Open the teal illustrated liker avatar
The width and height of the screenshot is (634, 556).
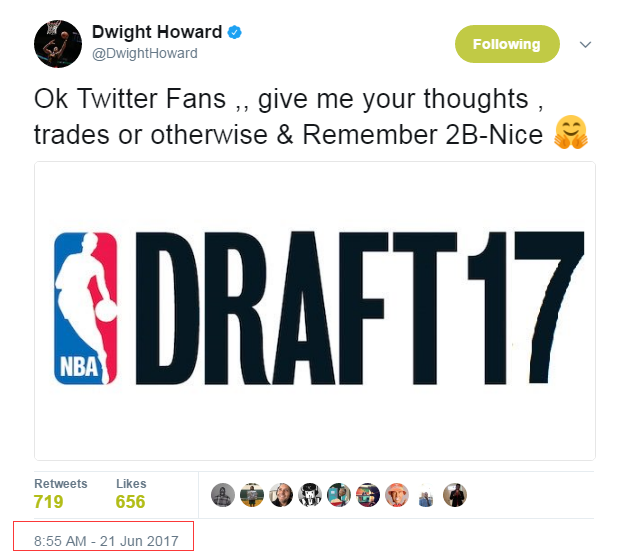[339, 495]
